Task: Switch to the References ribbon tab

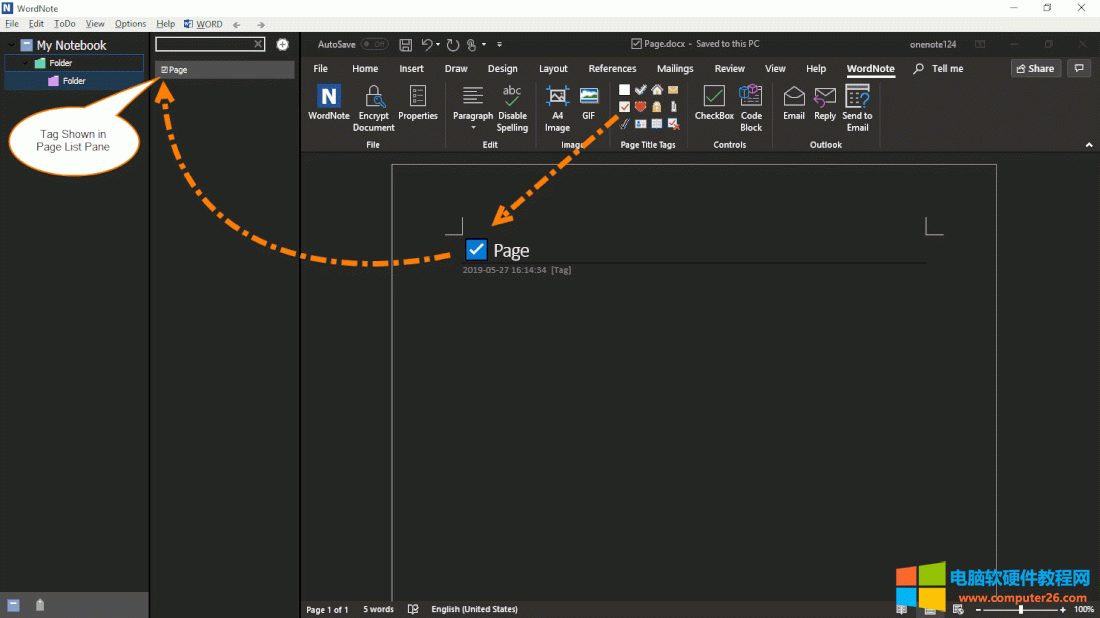Action: (x=612, y=69)
